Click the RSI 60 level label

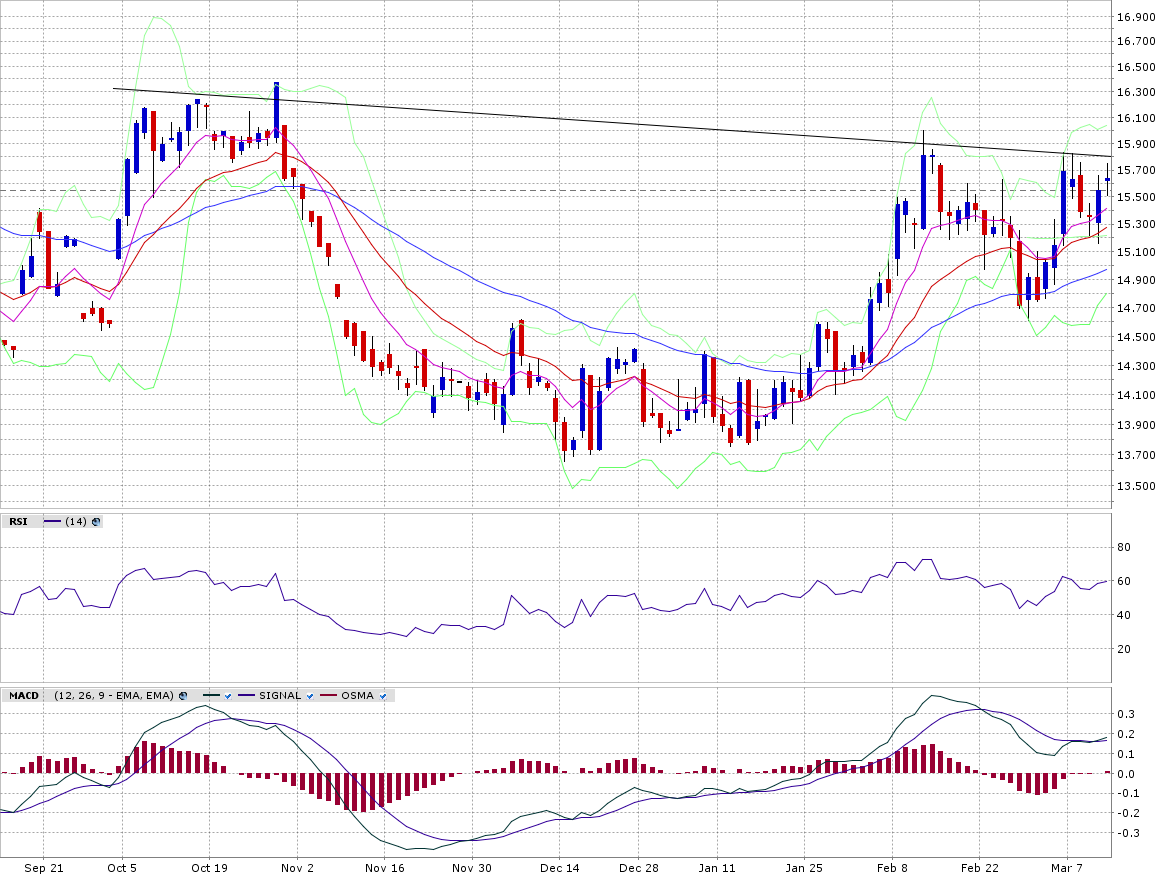pyautogui.click(x=1124, y=581)
